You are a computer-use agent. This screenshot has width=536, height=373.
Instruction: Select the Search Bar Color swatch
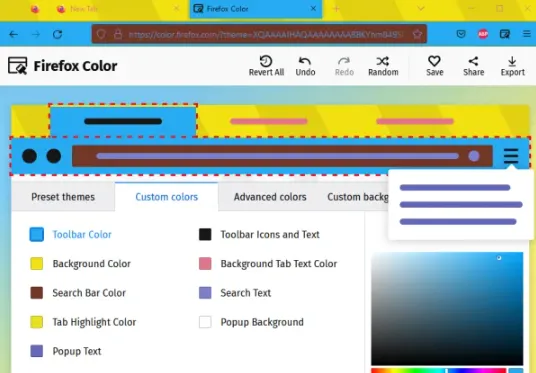click(x=37, y=293)
